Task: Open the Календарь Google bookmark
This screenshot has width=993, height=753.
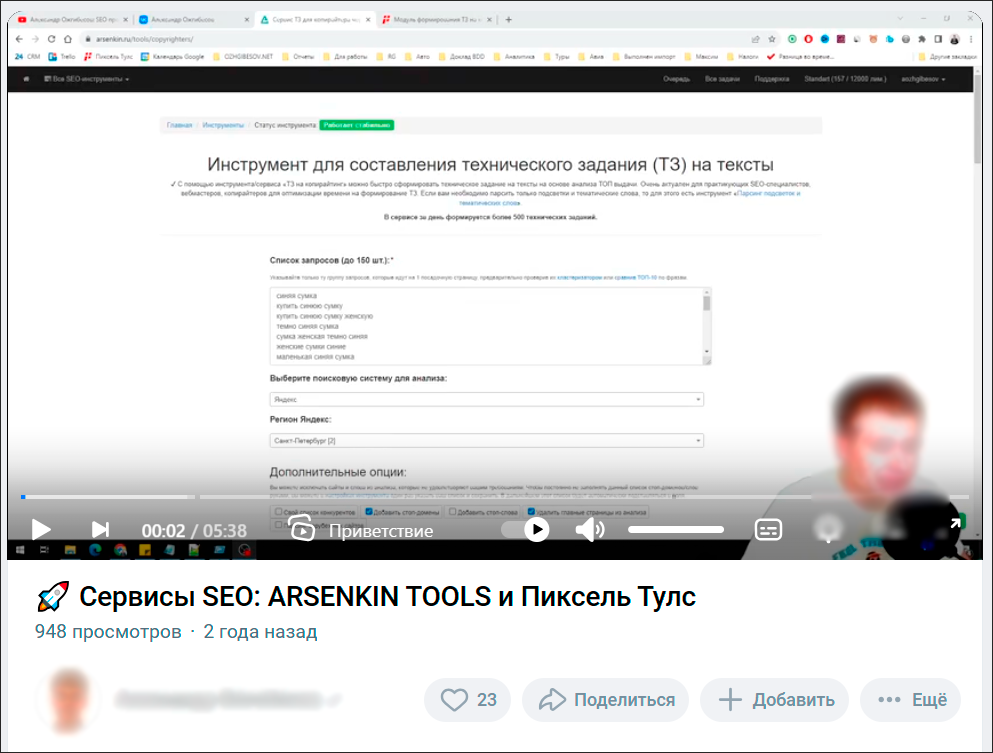Action: pyautogui.click(x=172, y=56)
